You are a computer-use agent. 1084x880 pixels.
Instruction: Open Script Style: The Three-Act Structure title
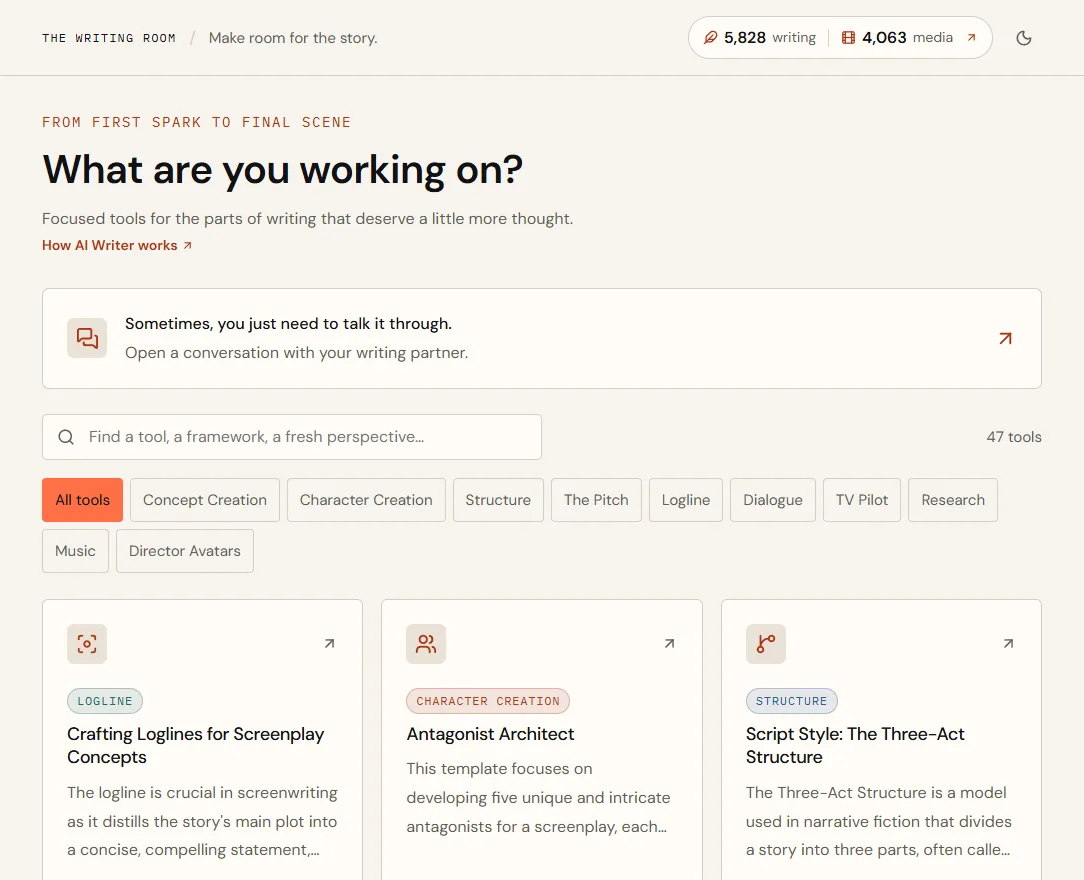click(855, 745)
